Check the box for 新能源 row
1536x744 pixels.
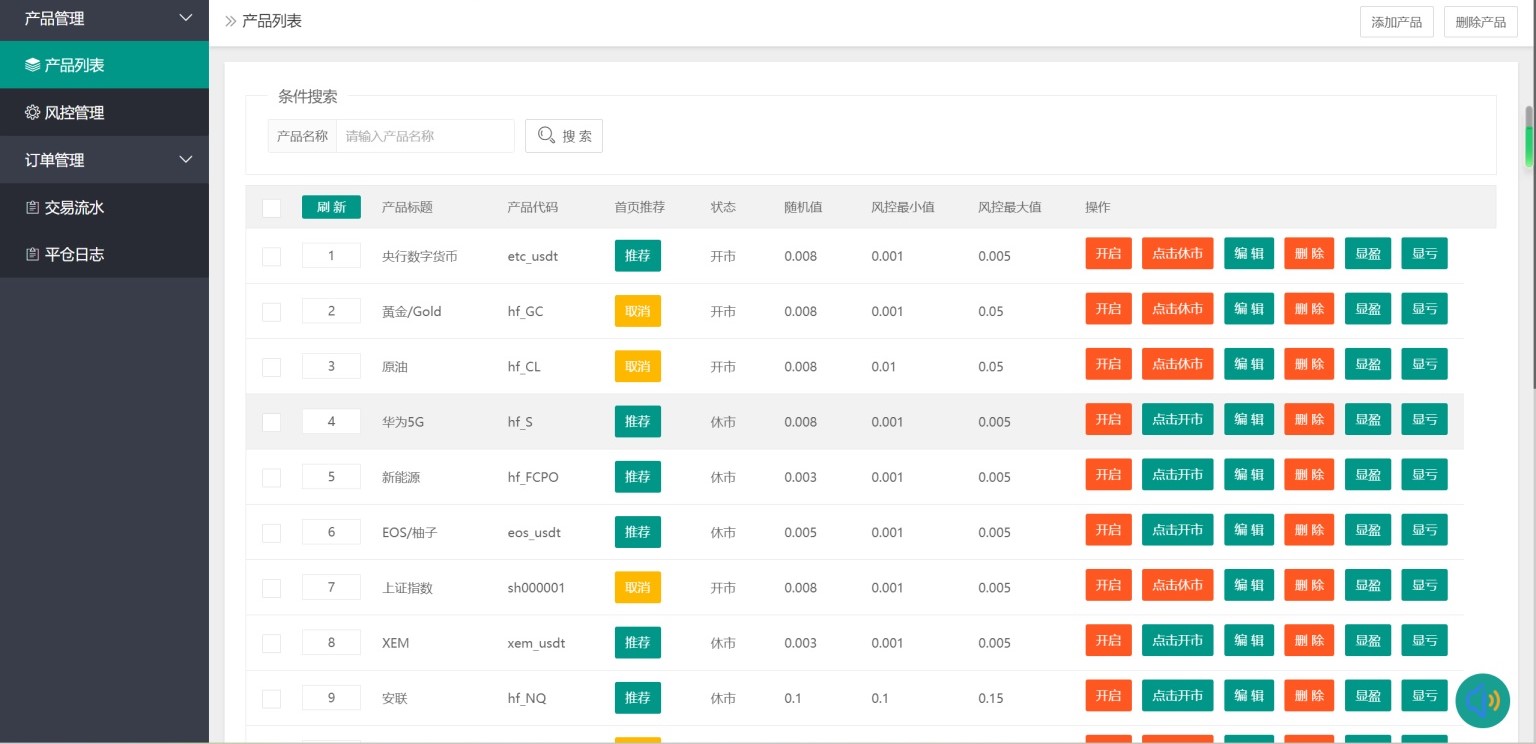point(271,477)
